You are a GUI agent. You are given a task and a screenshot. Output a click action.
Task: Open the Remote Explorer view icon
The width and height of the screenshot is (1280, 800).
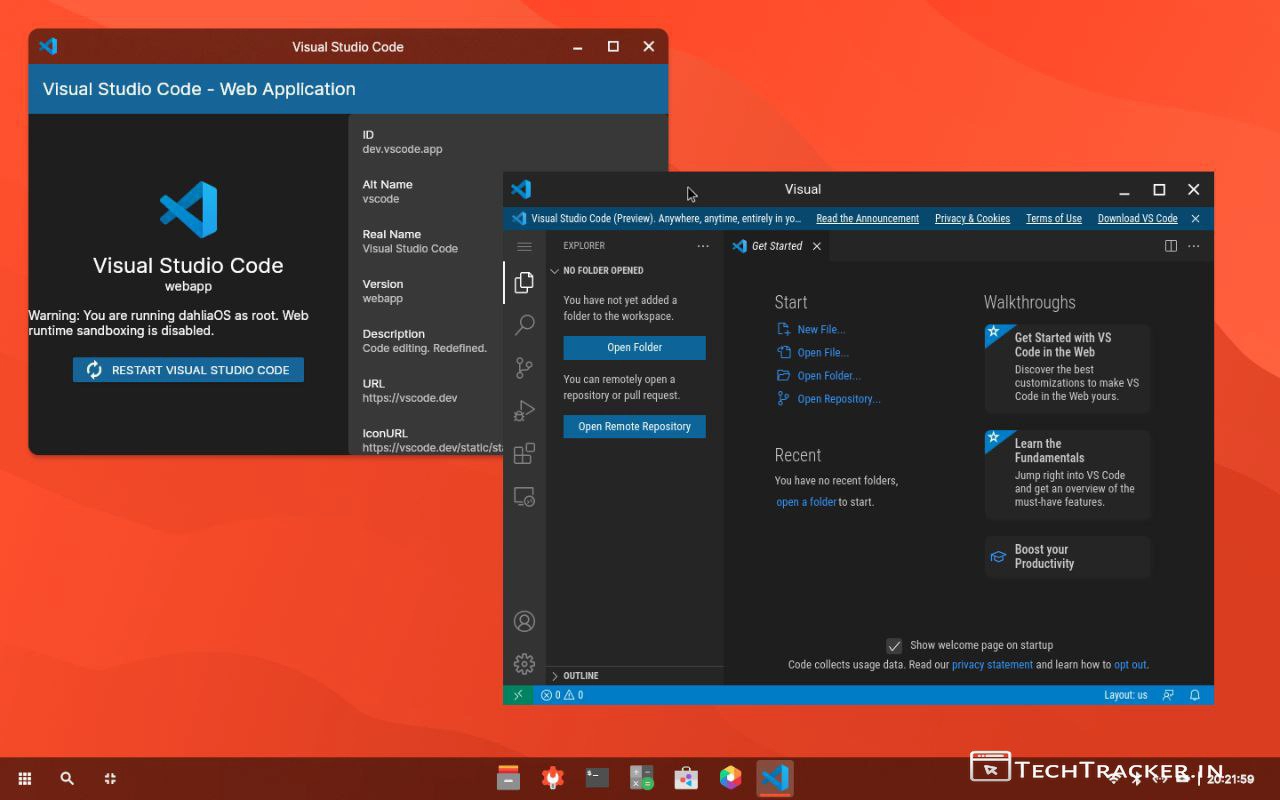tap(524, 497)
